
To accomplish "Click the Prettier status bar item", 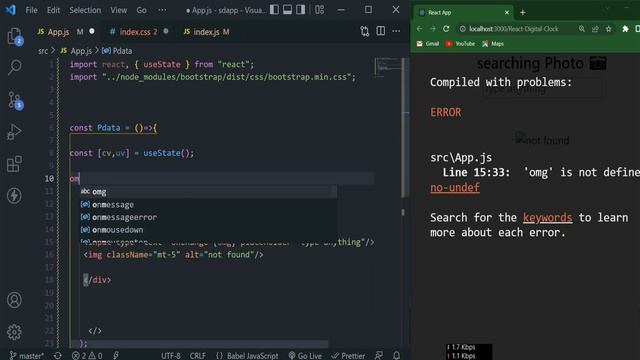I will coord(348,356).
